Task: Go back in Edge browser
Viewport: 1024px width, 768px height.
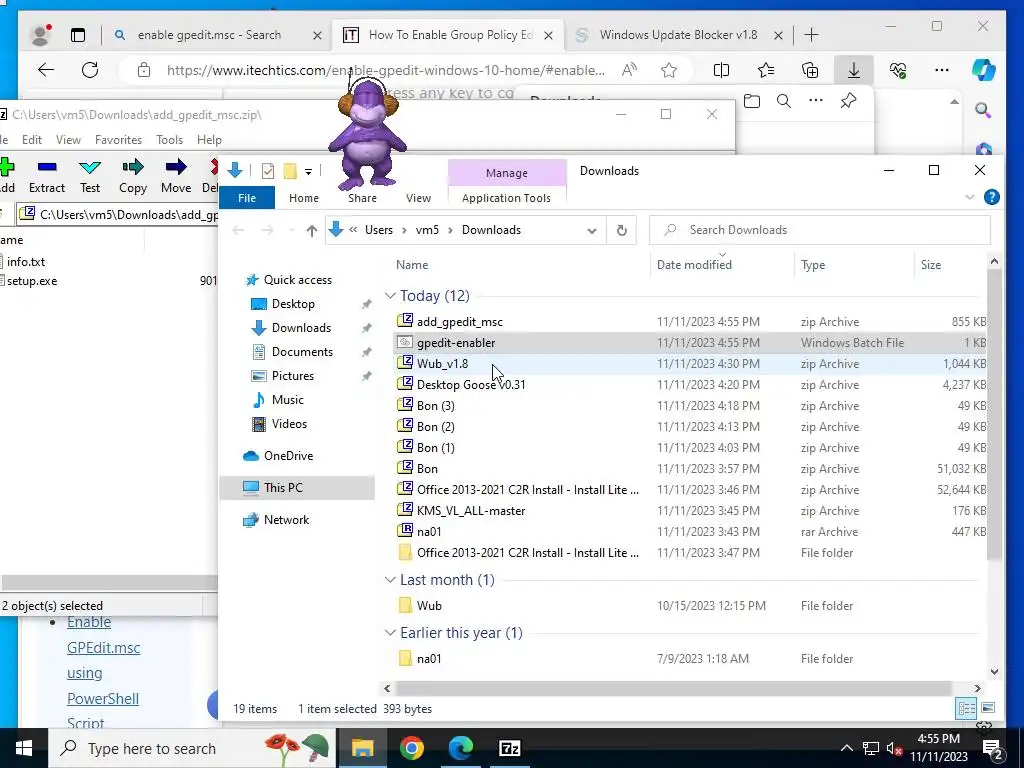Action: [x=46, y=70]
